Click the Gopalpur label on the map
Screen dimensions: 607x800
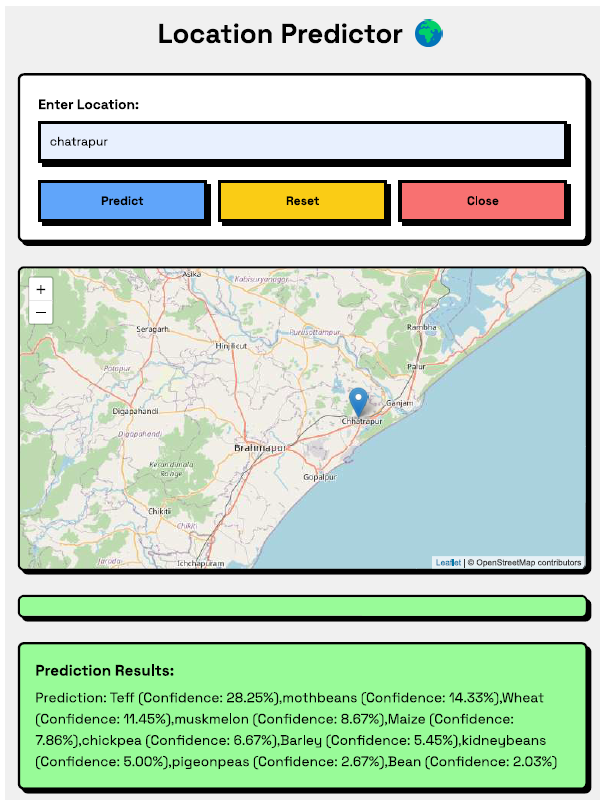(x=320, y=477)
